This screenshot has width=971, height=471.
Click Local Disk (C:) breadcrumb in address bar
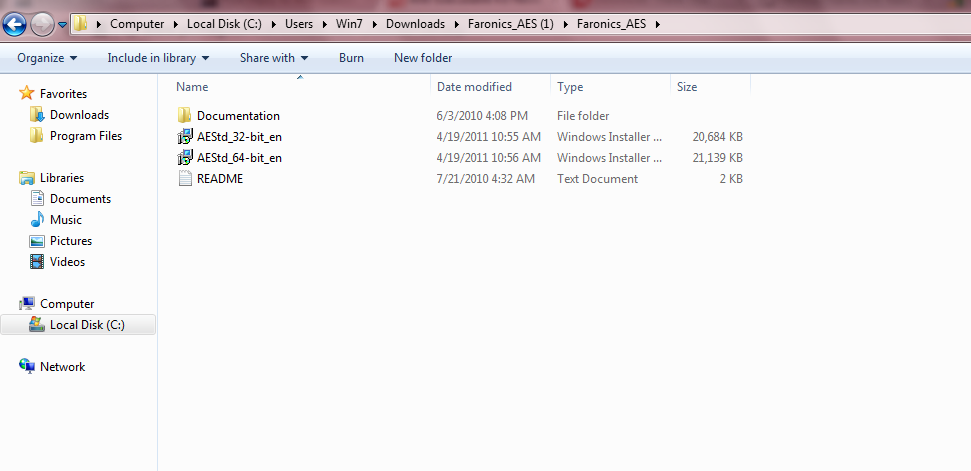(224, 24)
